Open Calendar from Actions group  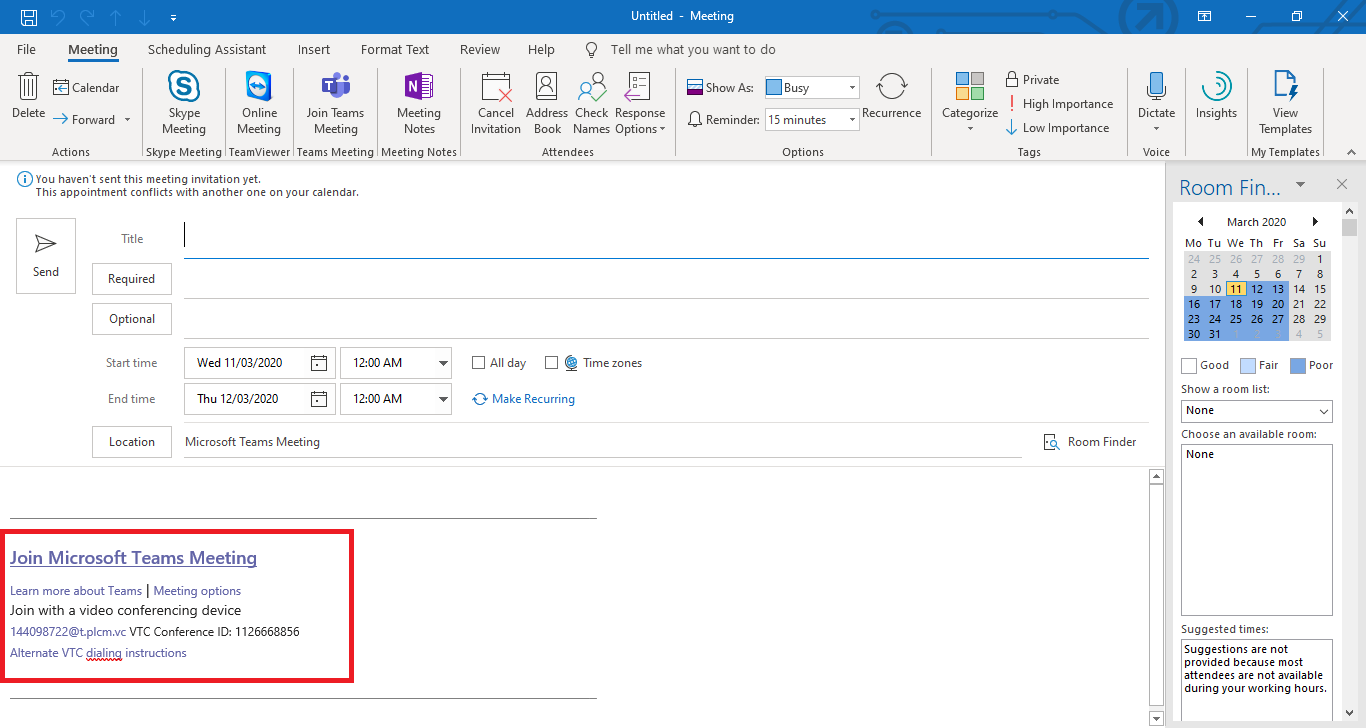(86, 88)
